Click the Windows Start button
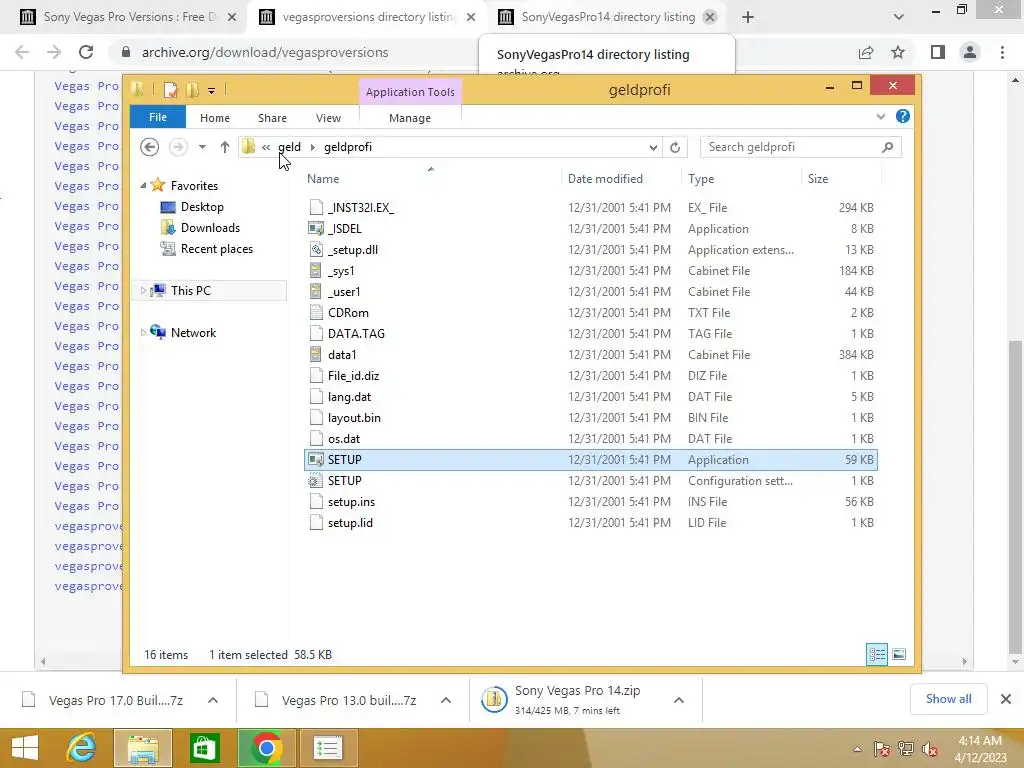1024x768 pixels. pos(25,748)
